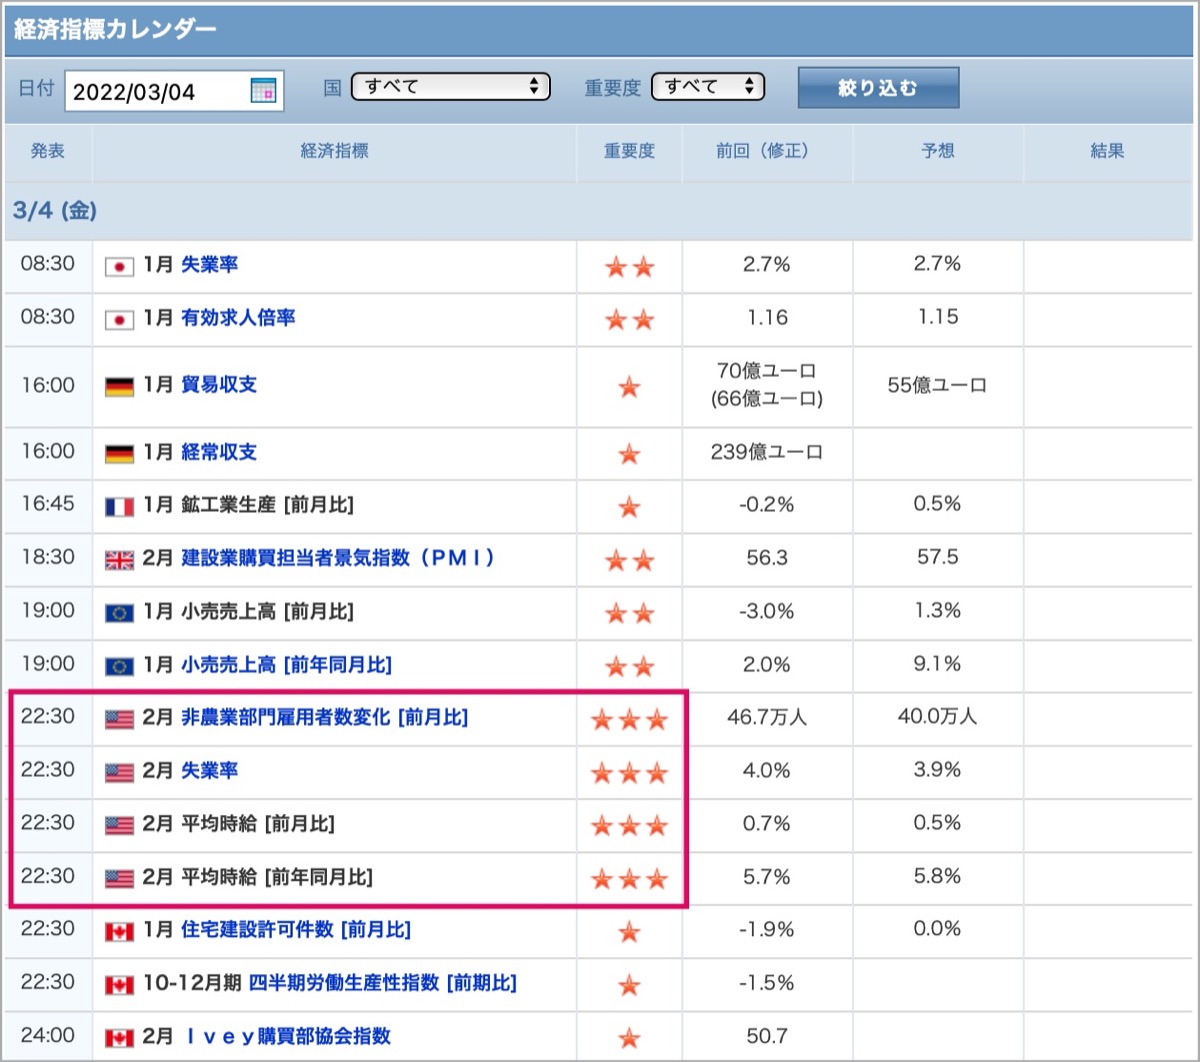The height and width of the screenshot is (1062, 1200).
Task: Open the 平均時給 [前年同月比] link
Action: point(277,877)
